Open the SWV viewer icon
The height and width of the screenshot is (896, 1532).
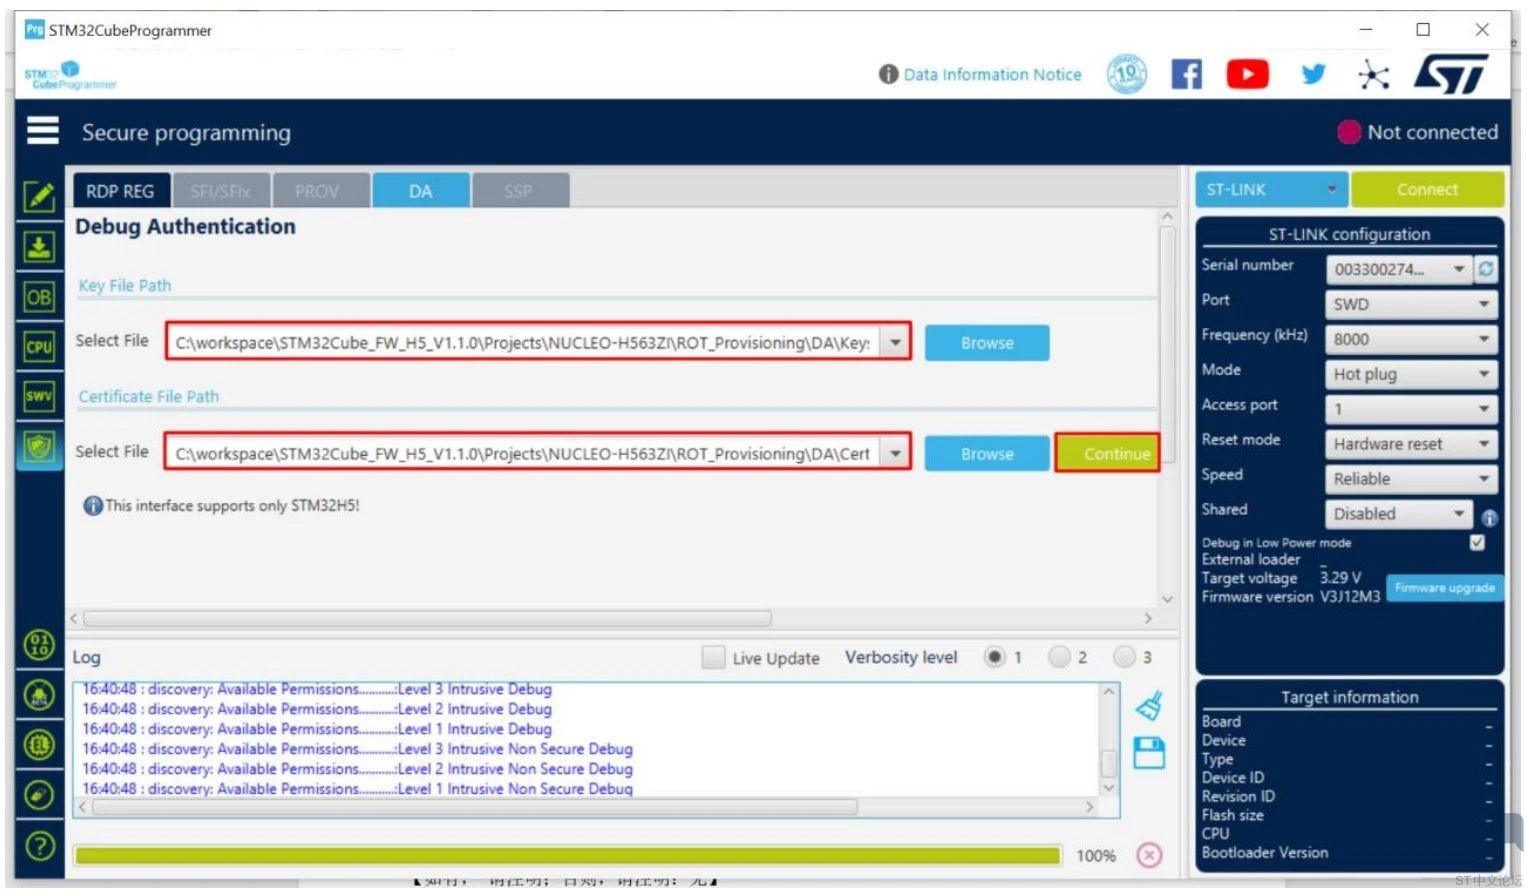39,396
